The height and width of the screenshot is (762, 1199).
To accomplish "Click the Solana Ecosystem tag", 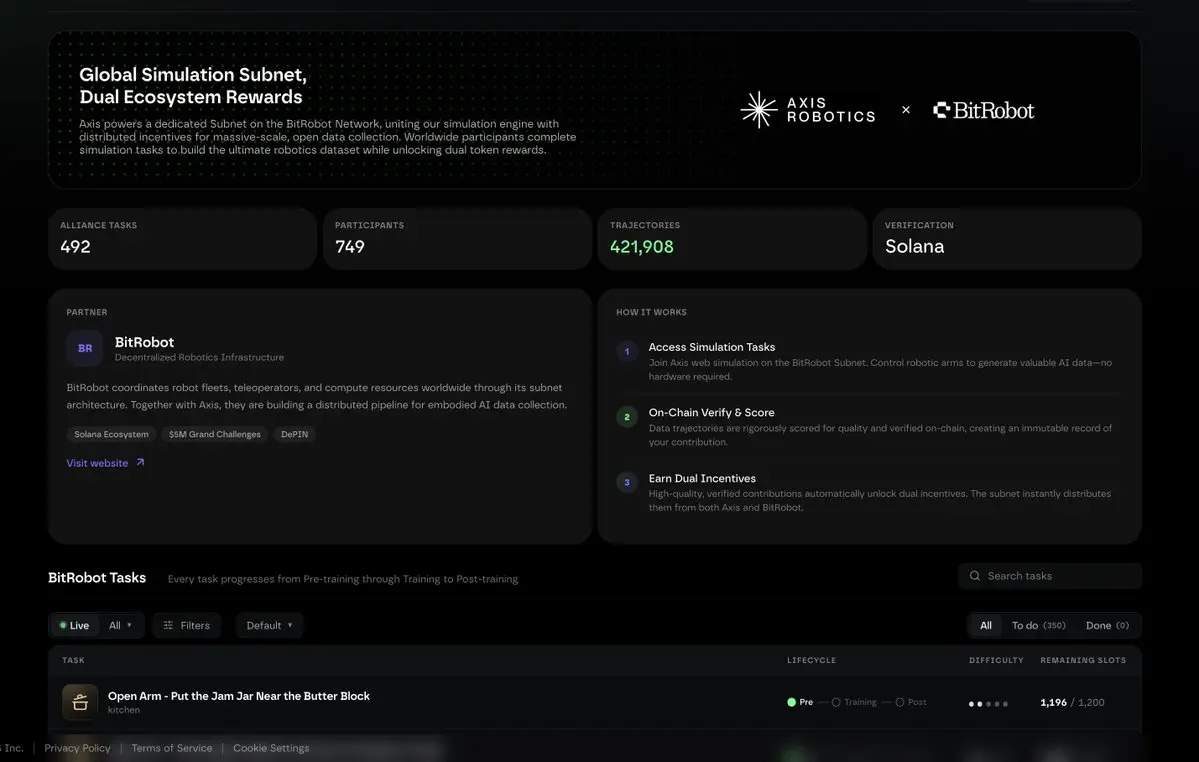I will click(x=112, y=434).
